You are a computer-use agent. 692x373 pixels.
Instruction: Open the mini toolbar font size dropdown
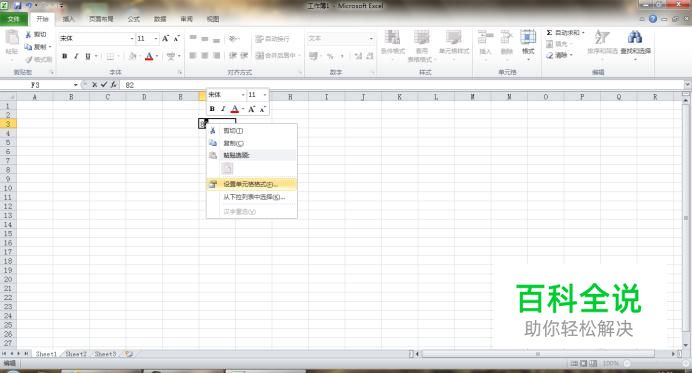click(265, 95)
